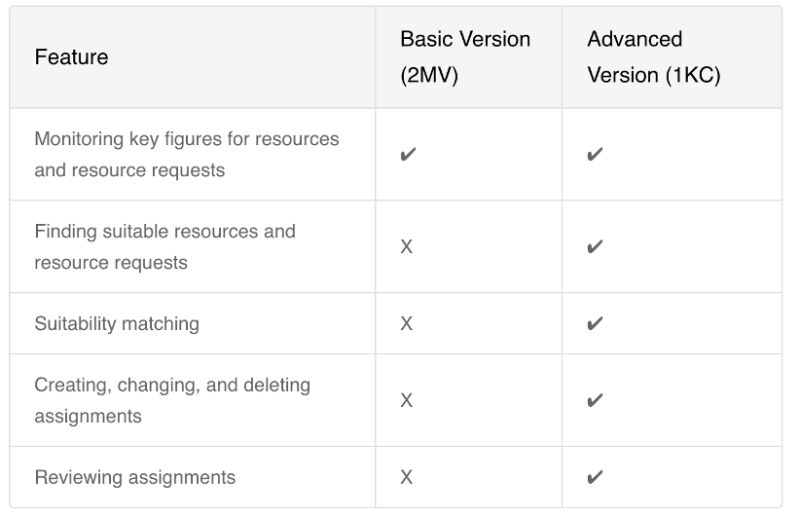
Task: Click the Basic Version (2MV) header
Action: pyautogui.click(x=465, y=58)
